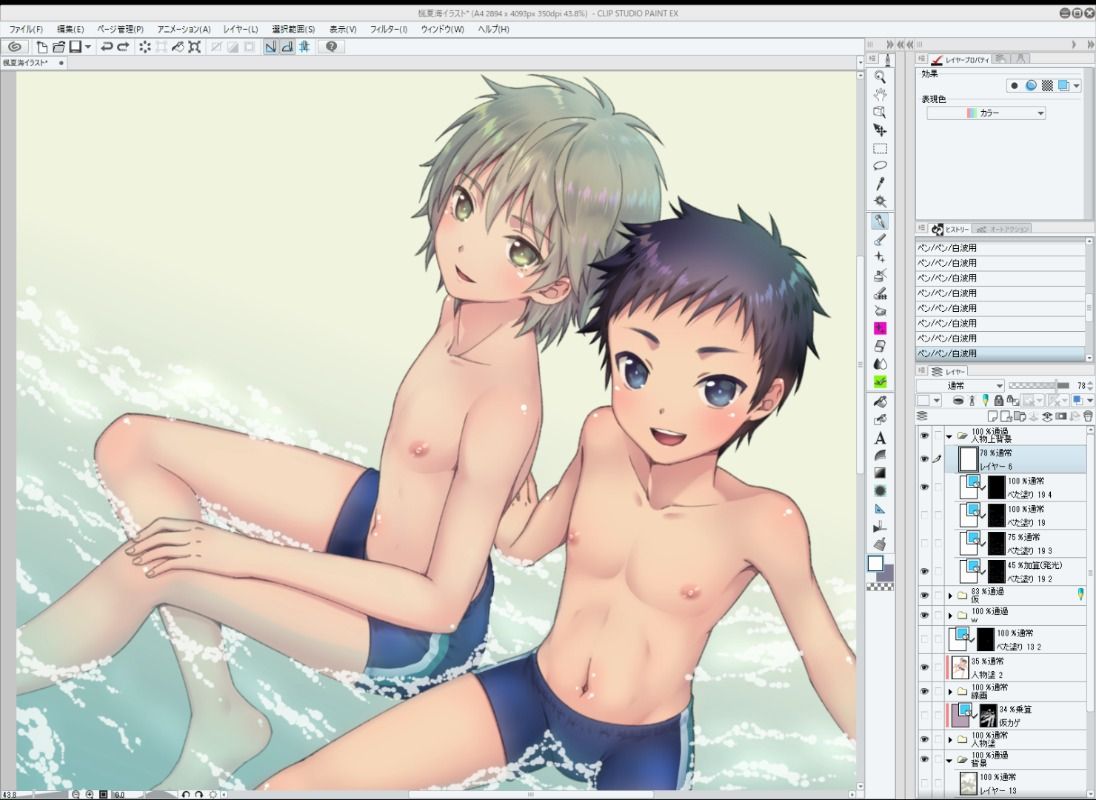The width and height of the screenshot is (1096, 800).
Task: Open Clip Studio launcher spiral icon
Action: point(15,47)
